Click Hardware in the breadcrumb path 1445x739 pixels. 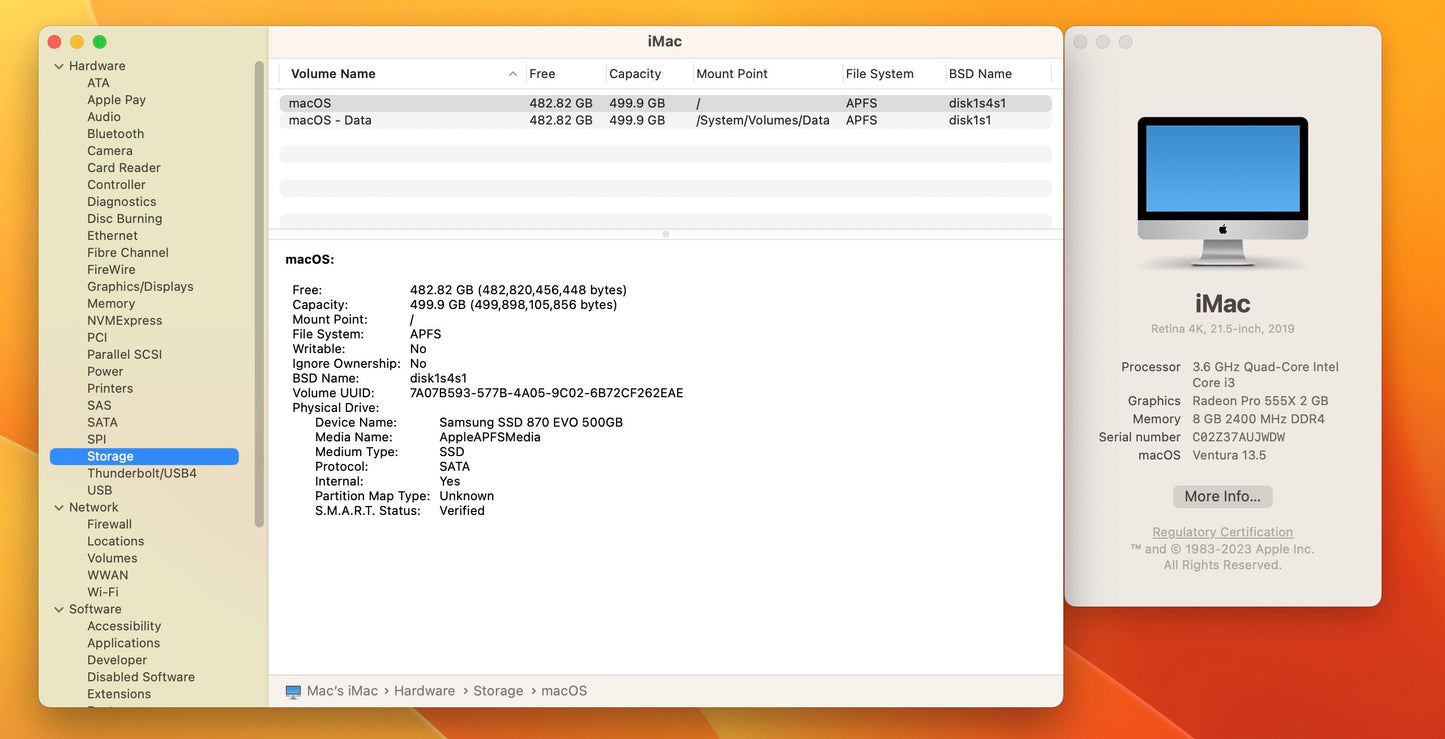coord(424,691)
